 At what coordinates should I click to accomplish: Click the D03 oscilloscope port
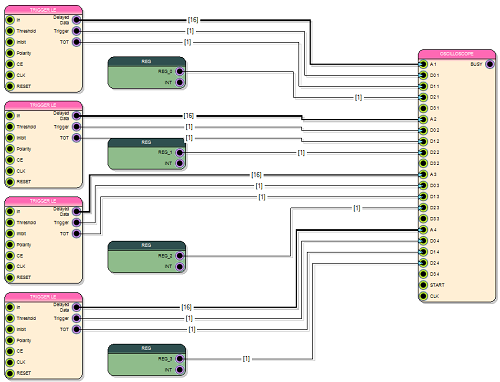423,185
